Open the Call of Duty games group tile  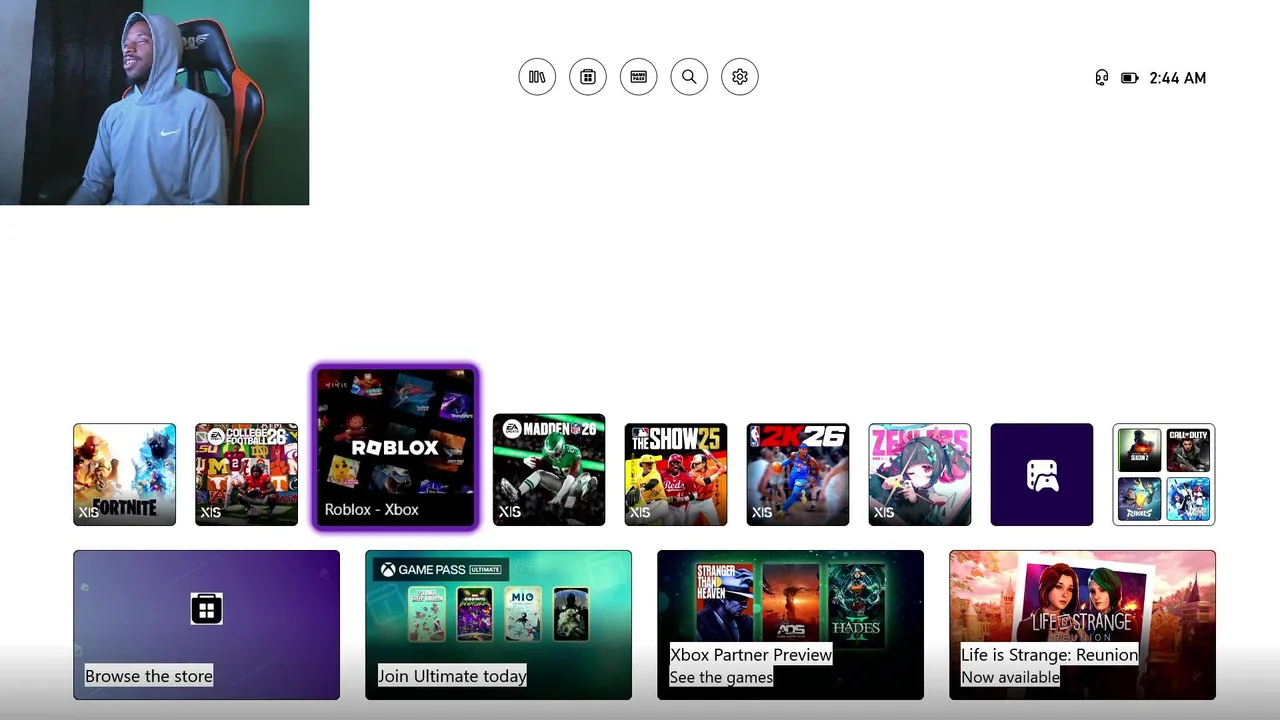point(1164,475)
